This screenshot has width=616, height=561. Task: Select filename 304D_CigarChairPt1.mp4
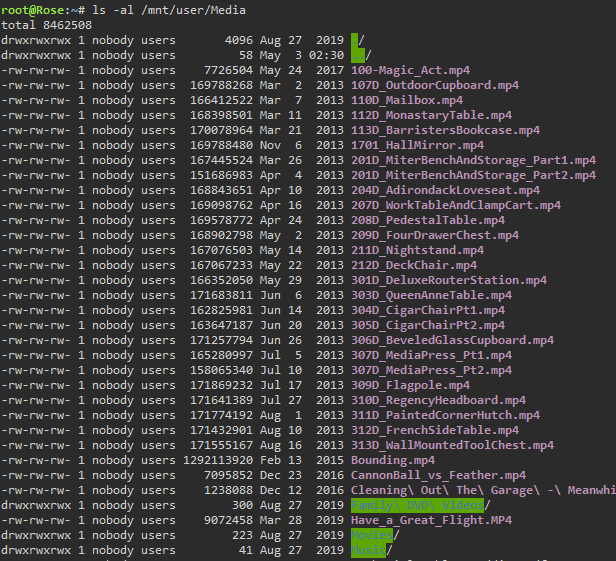click(427, 310)
